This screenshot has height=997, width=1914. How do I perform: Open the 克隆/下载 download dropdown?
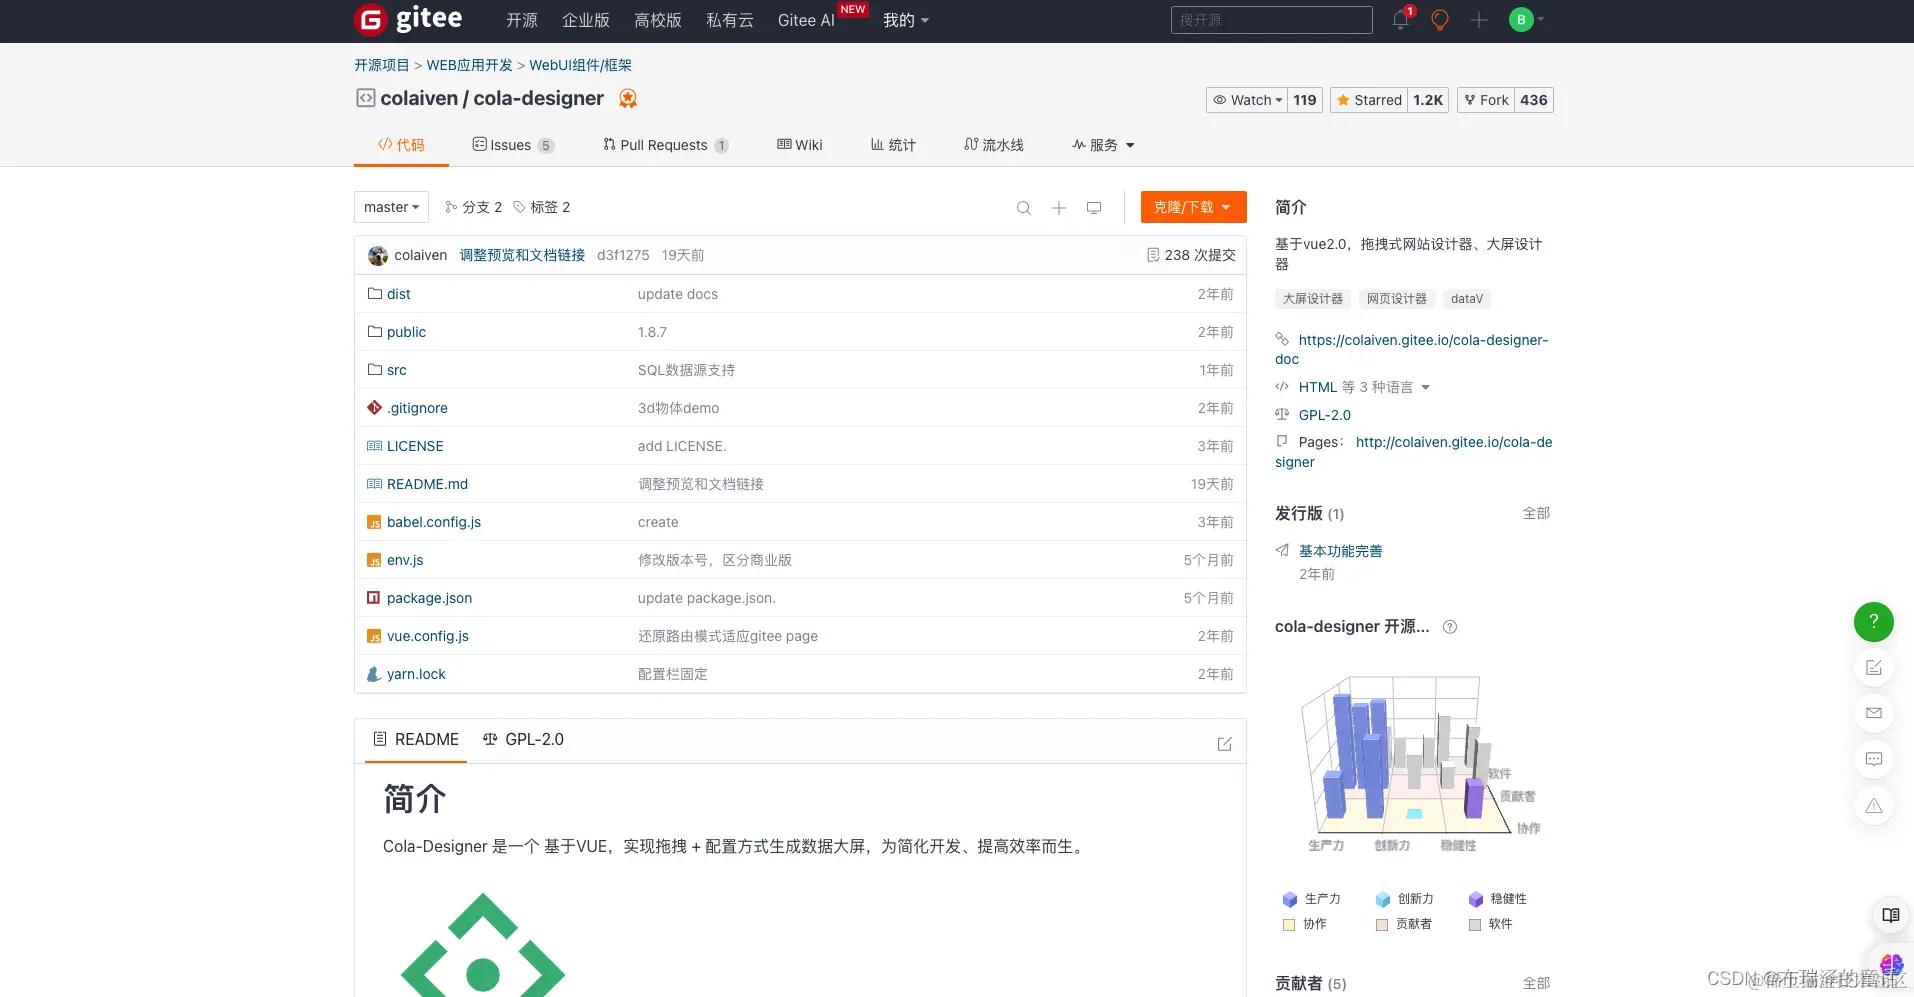pyautogui.click(x=1192, y=207)
